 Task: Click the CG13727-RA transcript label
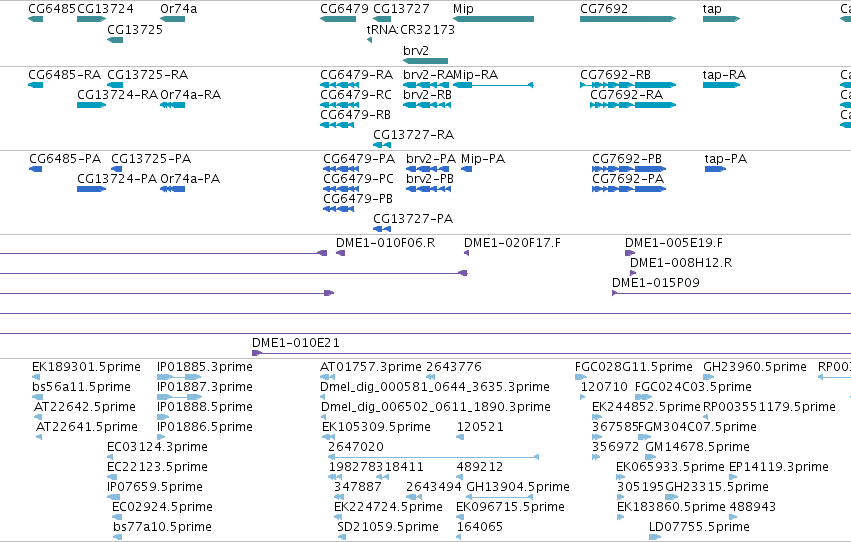[414, 135]
